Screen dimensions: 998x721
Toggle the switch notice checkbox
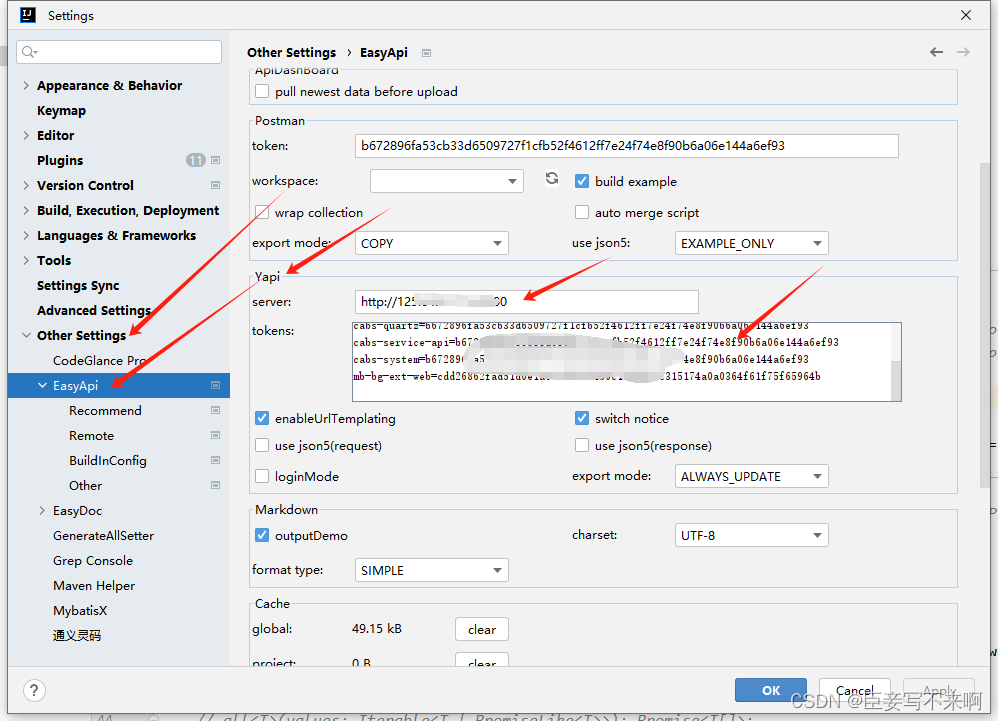tap(582, 418)
